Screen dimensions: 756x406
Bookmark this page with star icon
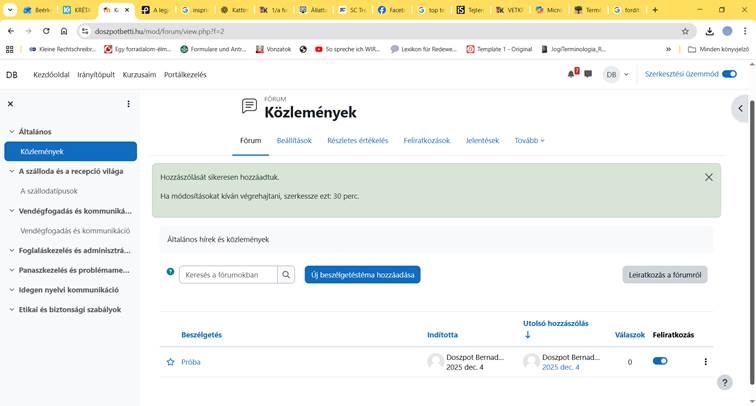pyautogui.click(x=685, y=31)
